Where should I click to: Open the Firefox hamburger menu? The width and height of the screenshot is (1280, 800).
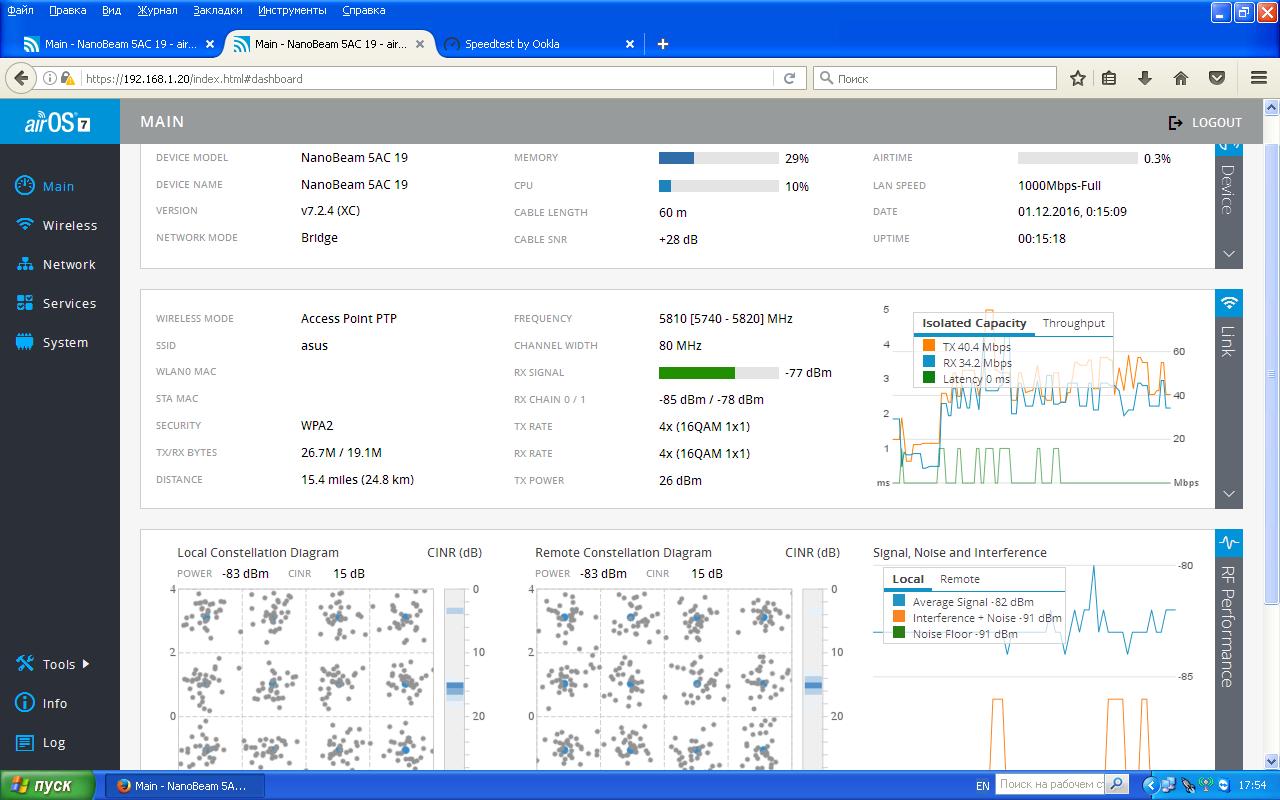[x=1259, y=78]
